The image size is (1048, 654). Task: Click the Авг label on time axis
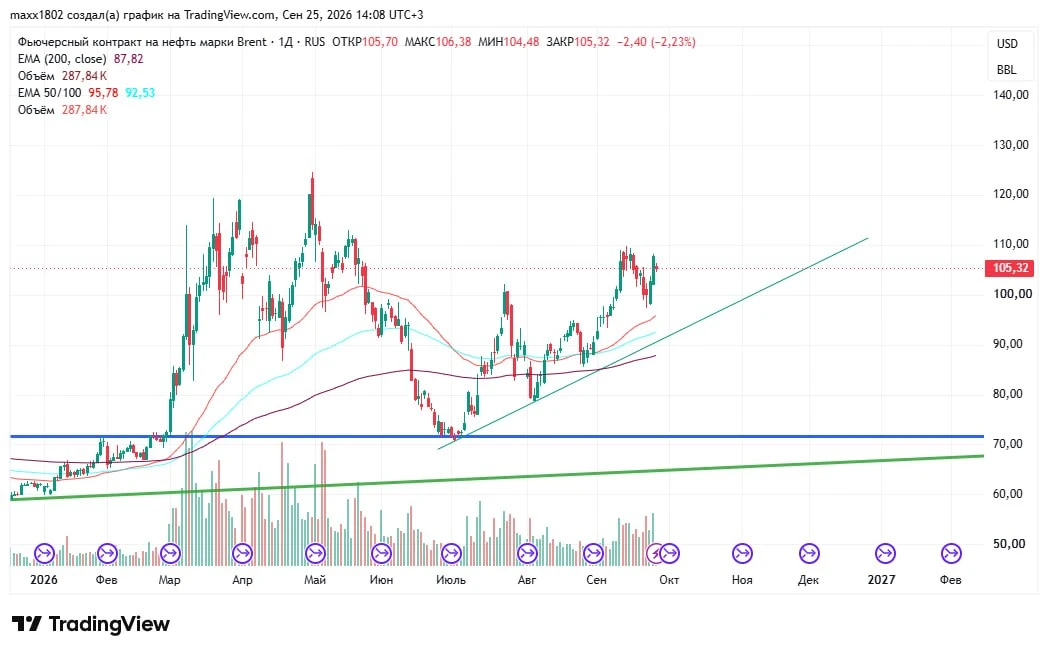(x=527, y=580)
